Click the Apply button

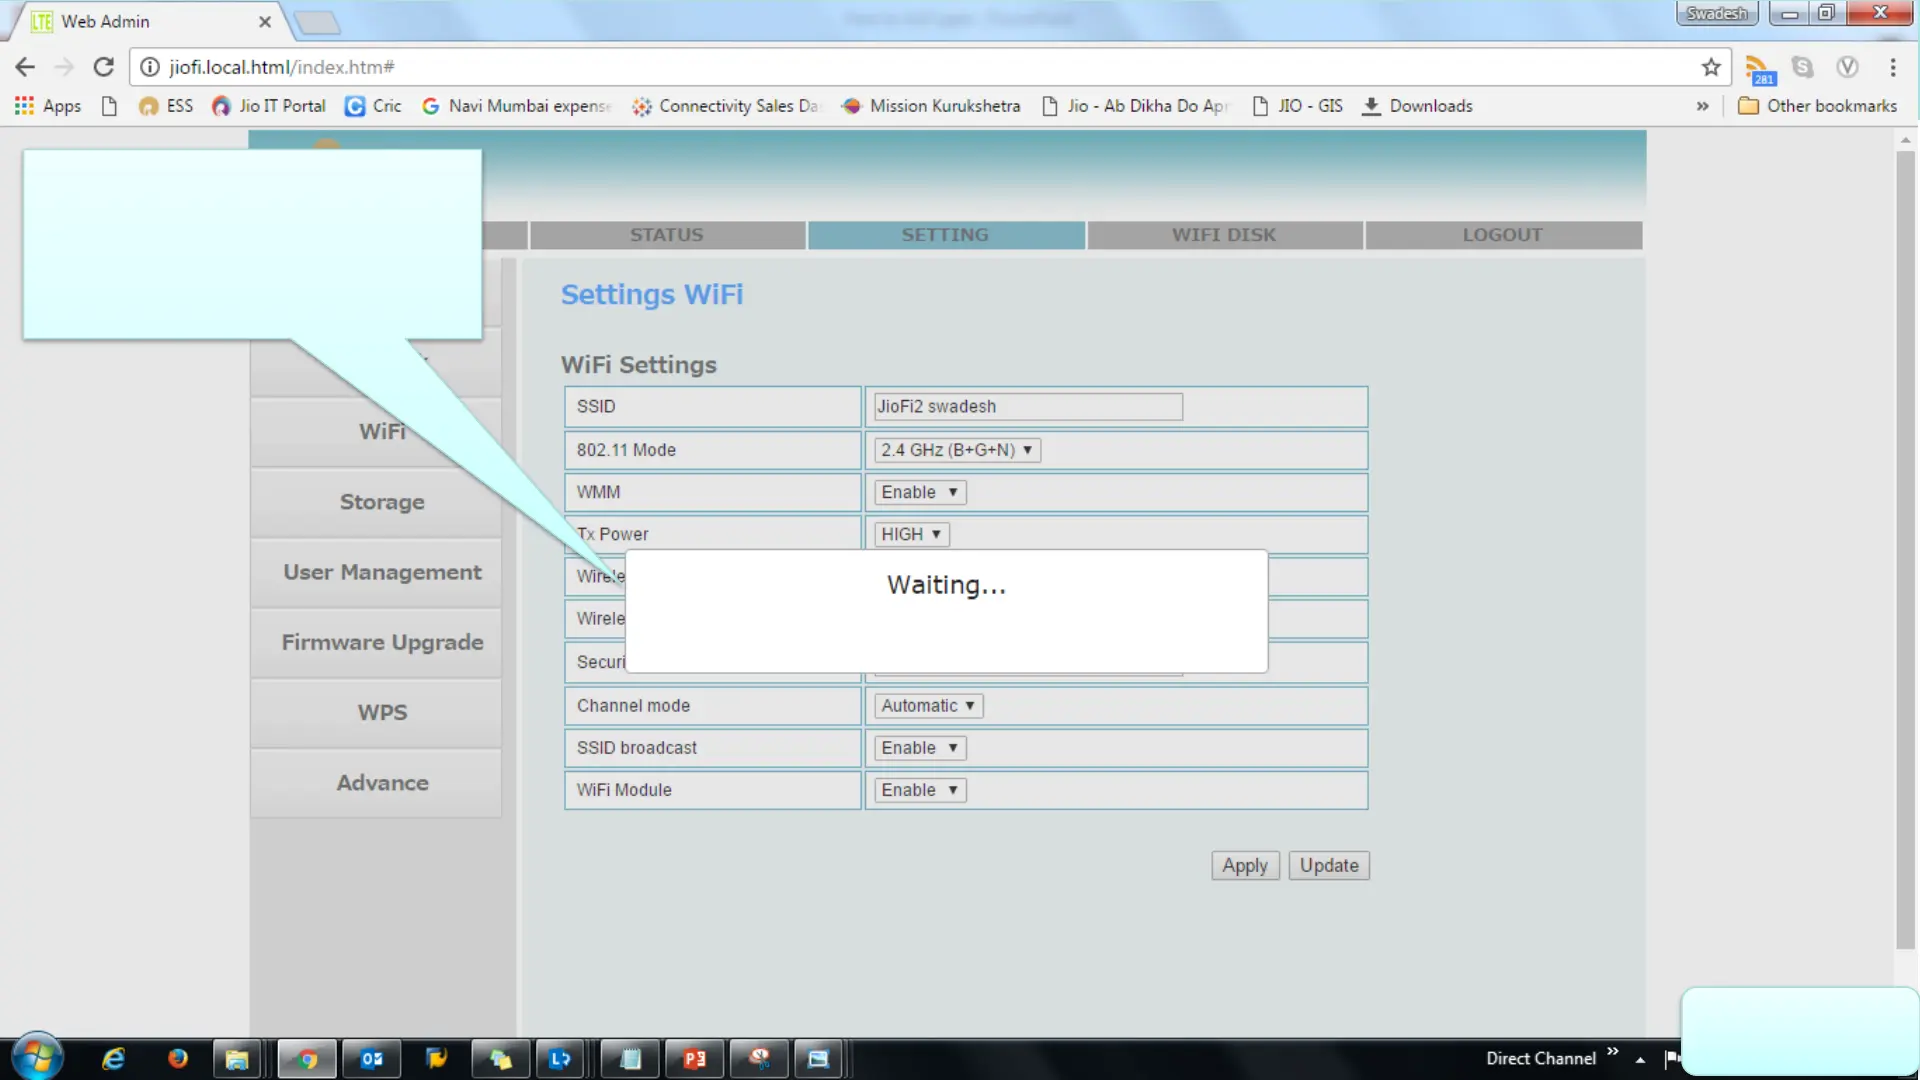(x=1244, y=866)
